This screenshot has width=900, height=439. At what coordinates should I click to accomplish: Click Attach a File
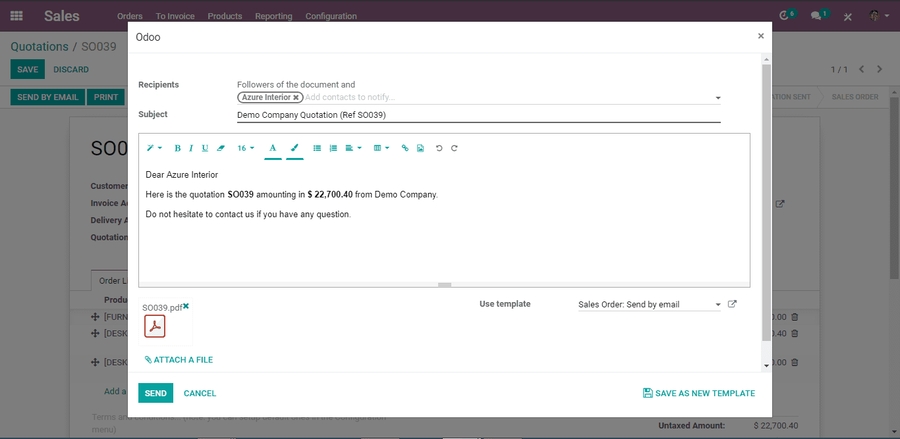click(179, 360)
